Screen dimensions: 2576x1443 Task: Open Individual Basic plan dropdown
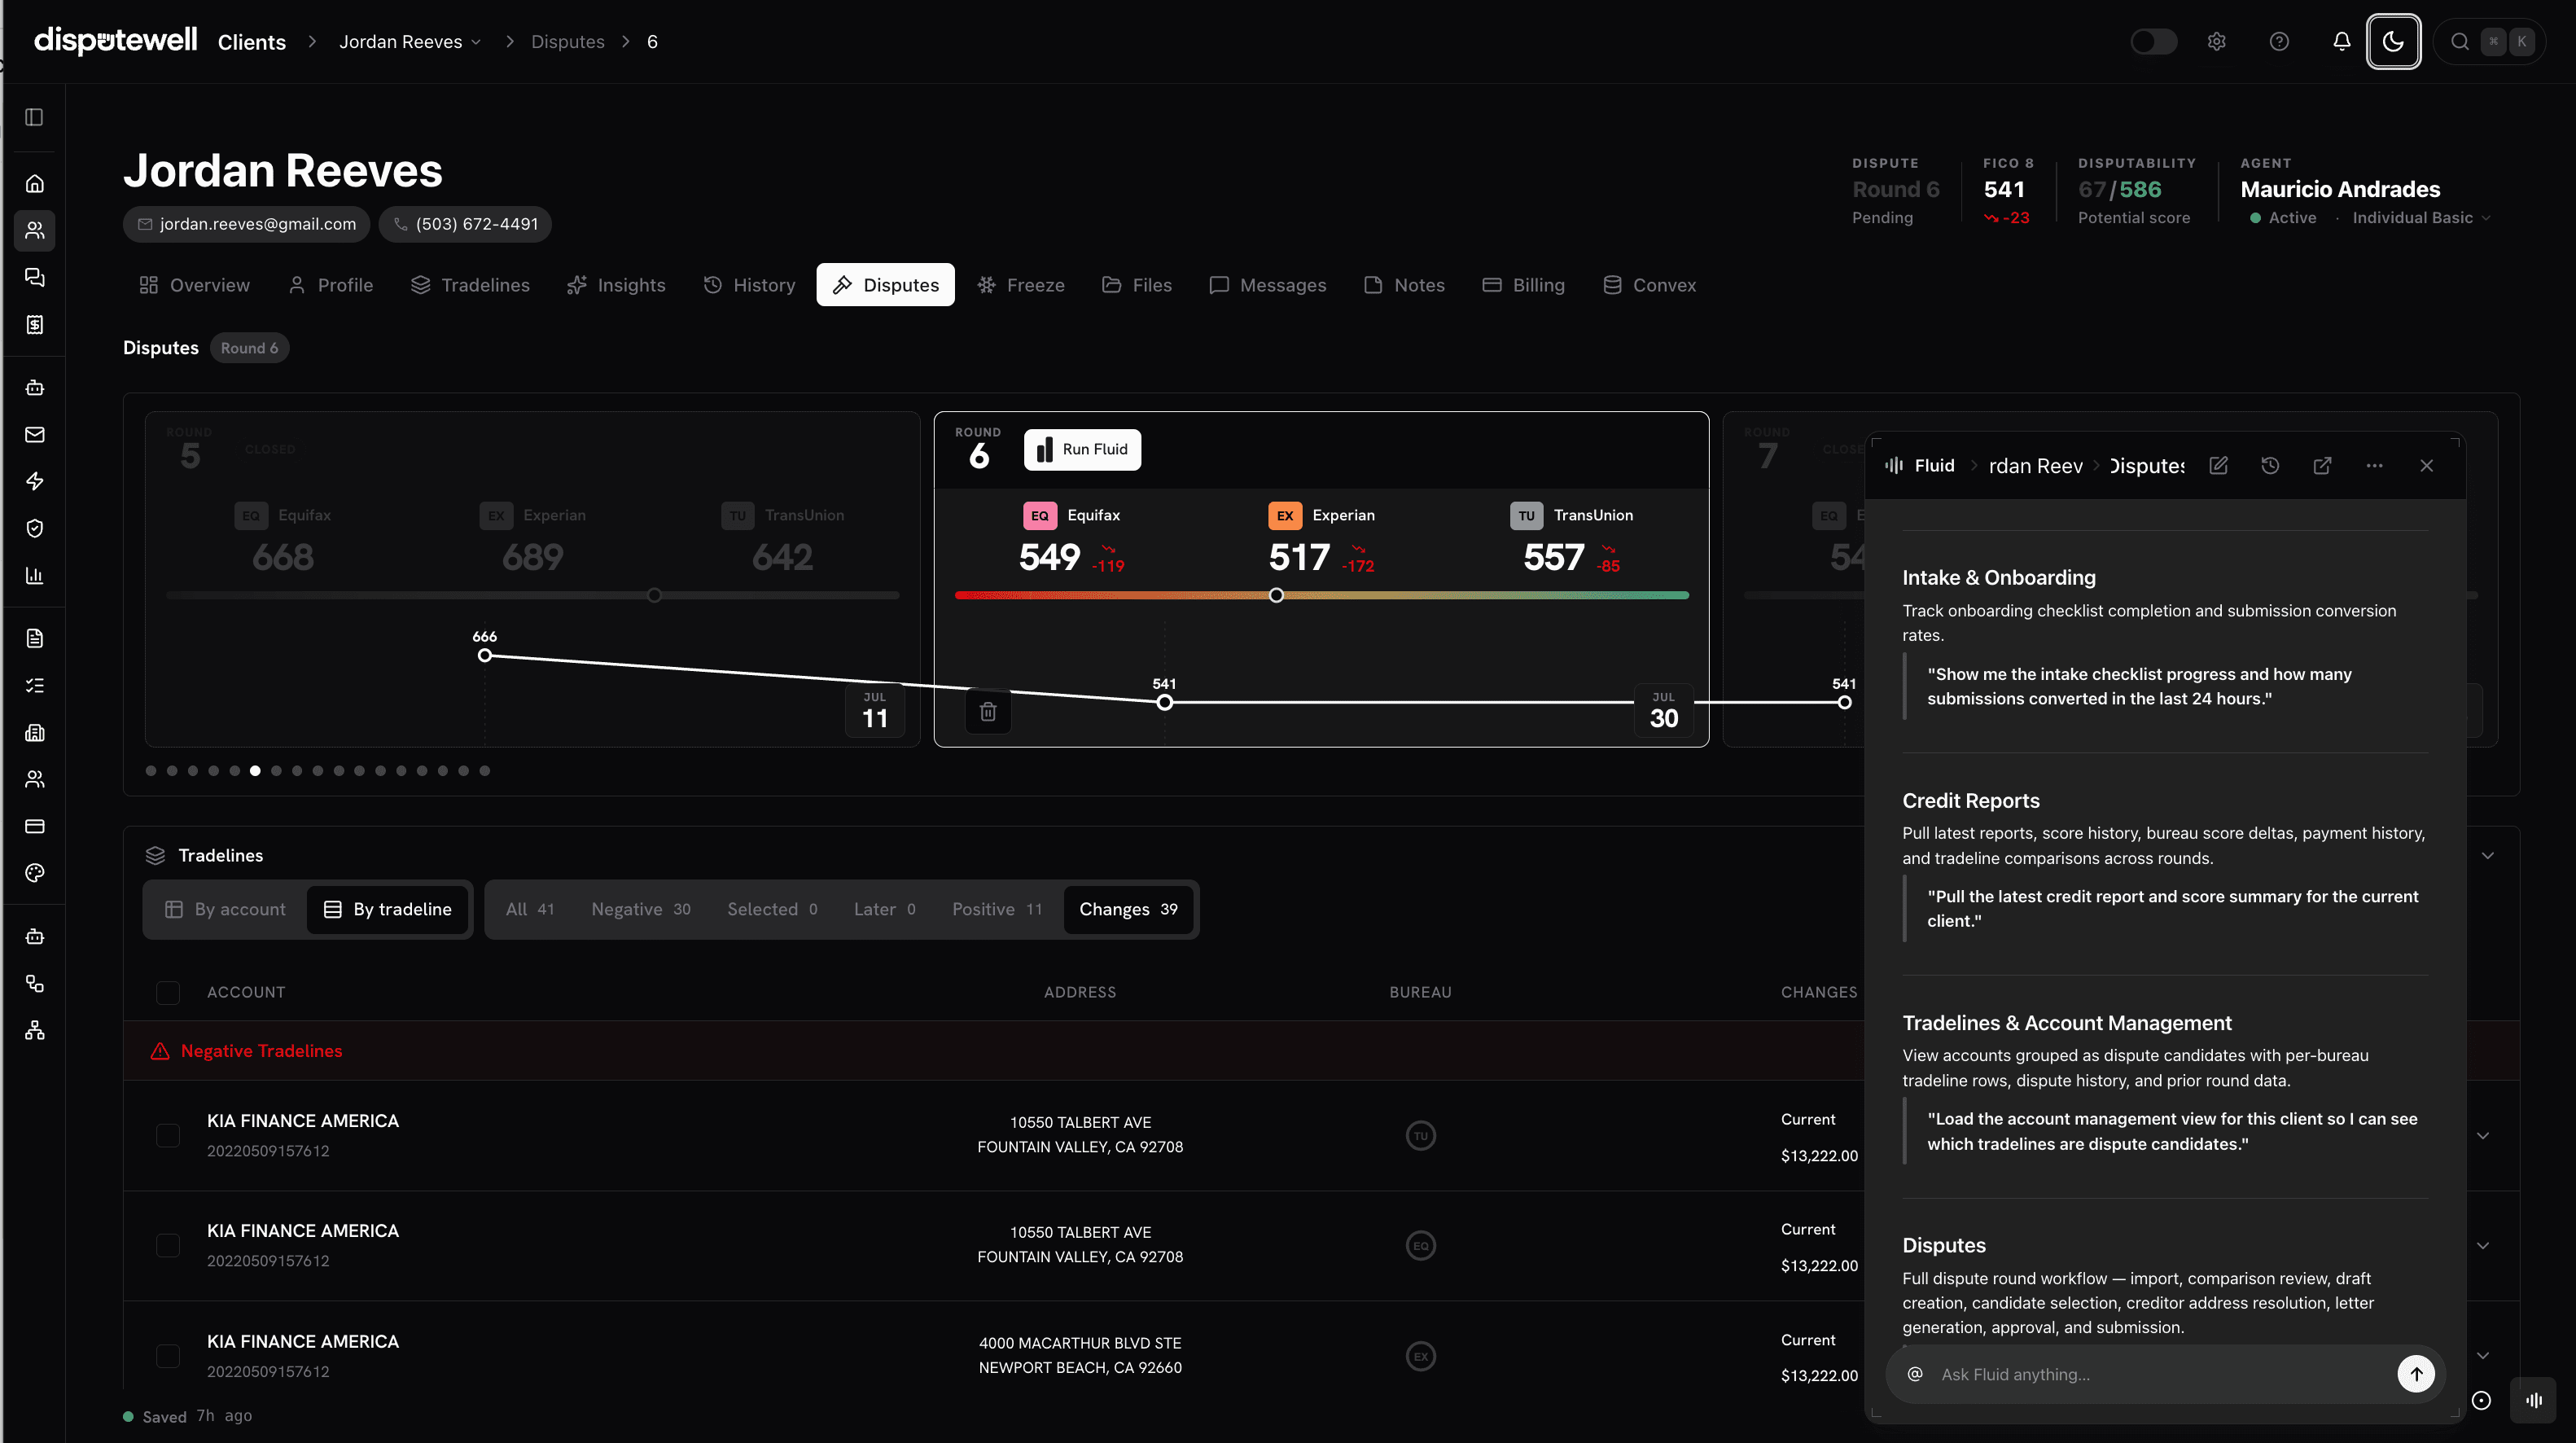tap(2421, 218)
